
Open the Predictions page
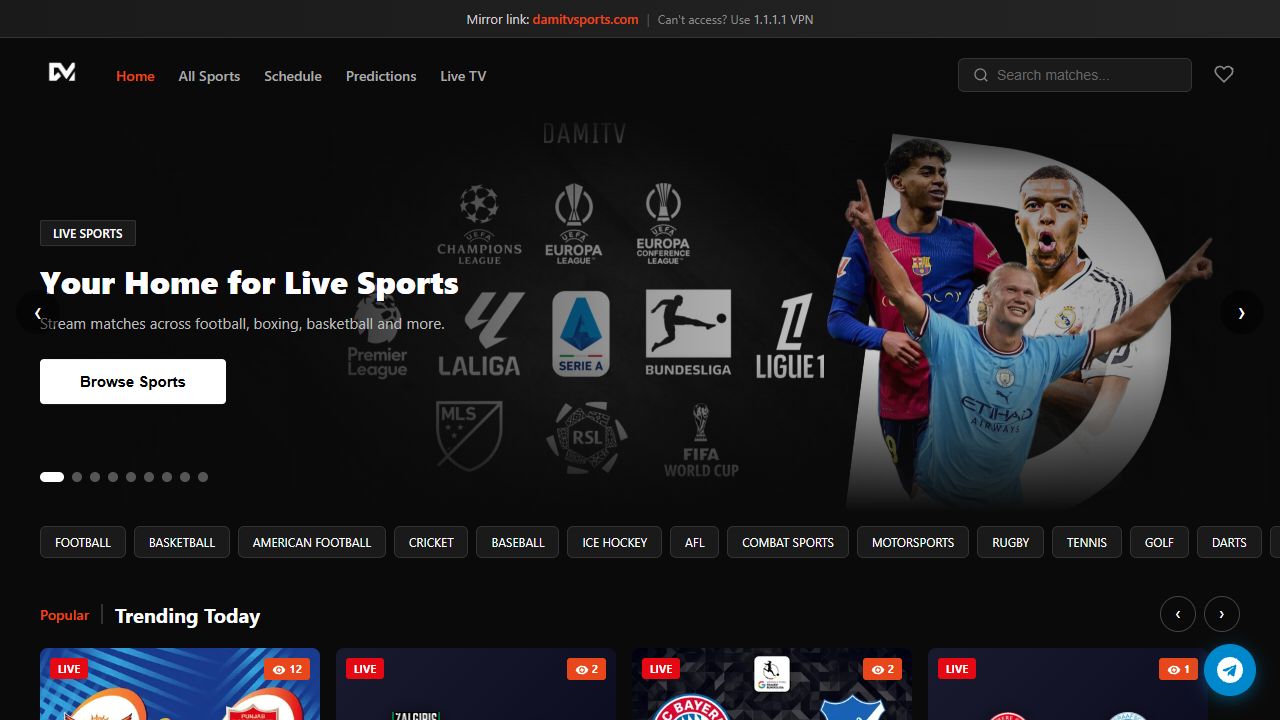[381, 76]
